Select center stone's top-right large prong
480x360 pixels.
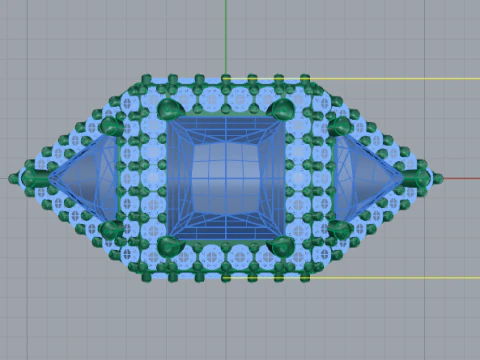point(281,109)
